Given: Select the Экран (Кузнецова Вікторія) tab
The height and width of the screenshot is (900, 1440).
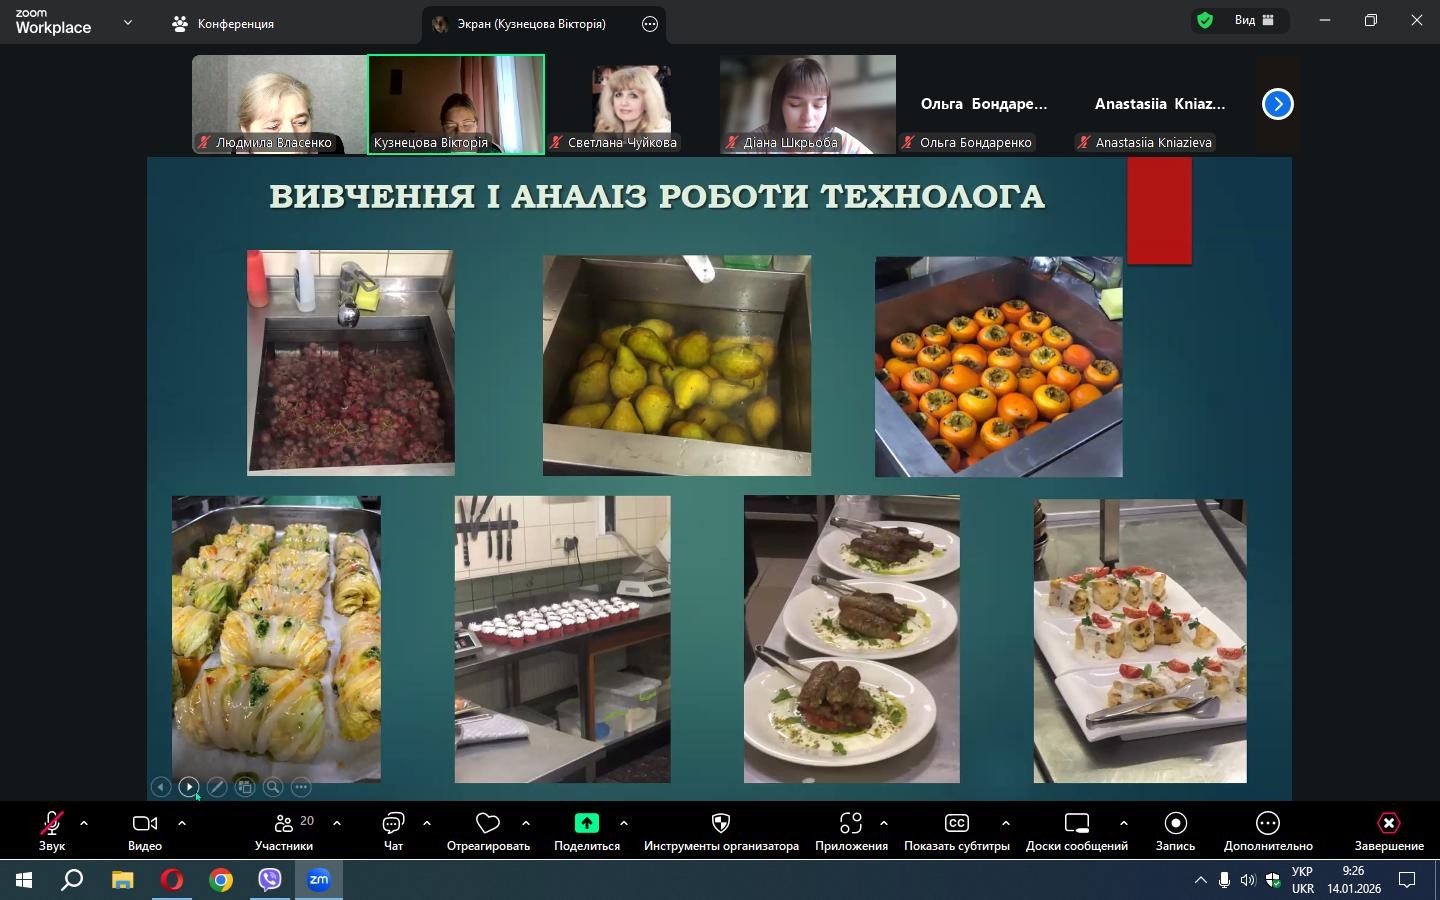Looking at the screenshot, I should point(530,24).
